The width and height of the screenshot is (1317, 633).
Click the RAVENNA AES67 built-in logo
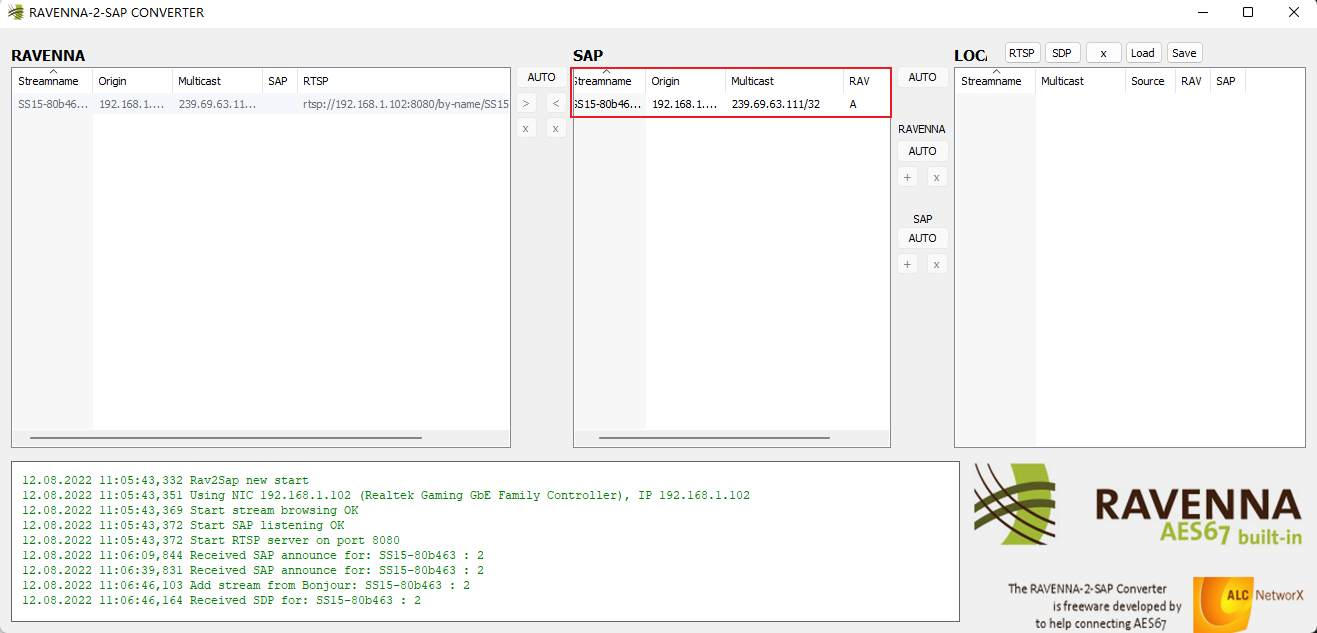tap(1138, 506)
